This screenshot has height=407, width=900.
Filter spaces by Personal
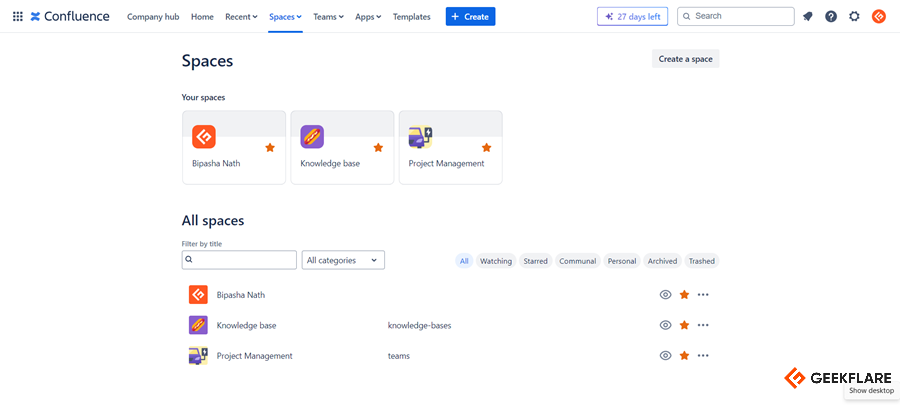click(x=622, y=261)
